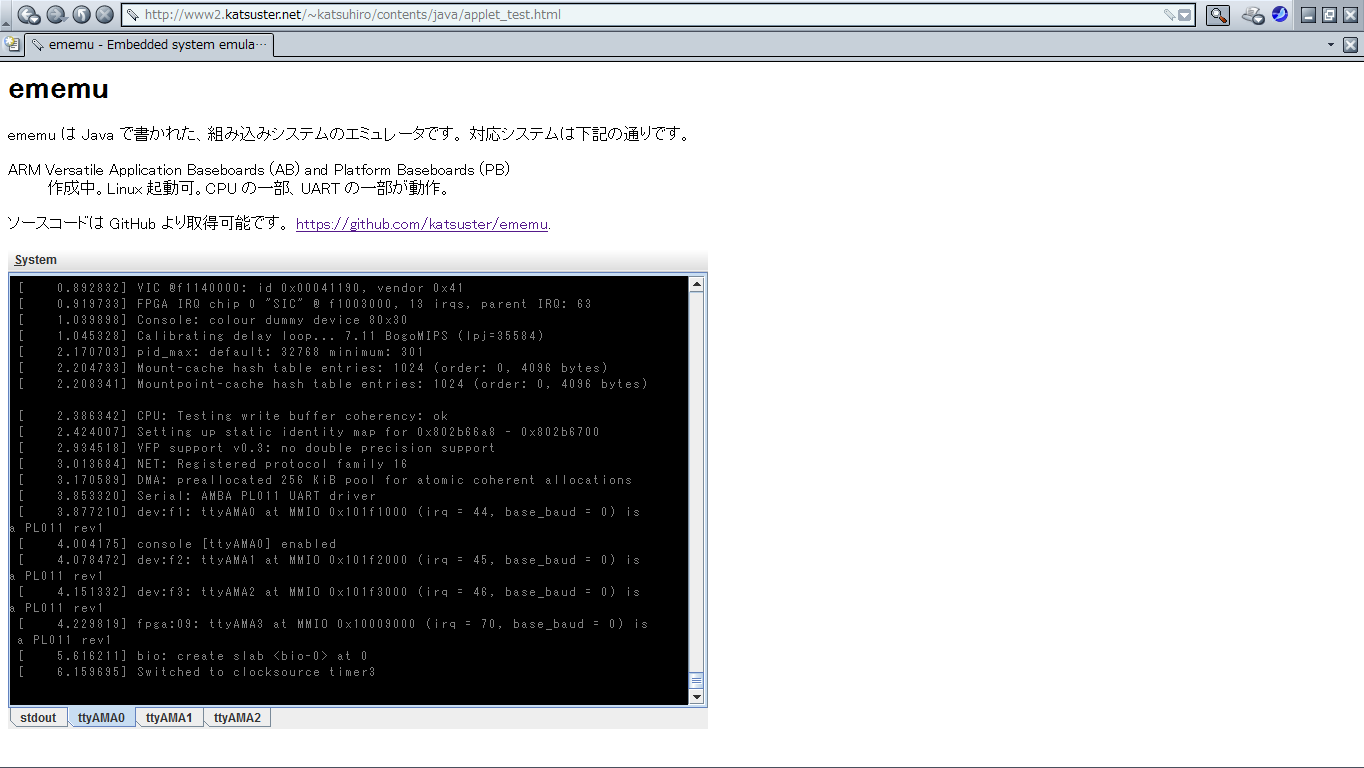Viewport: 1364px width, 768px height.
Task: Click the Stop loading X icon
Action: coord(104,15)
